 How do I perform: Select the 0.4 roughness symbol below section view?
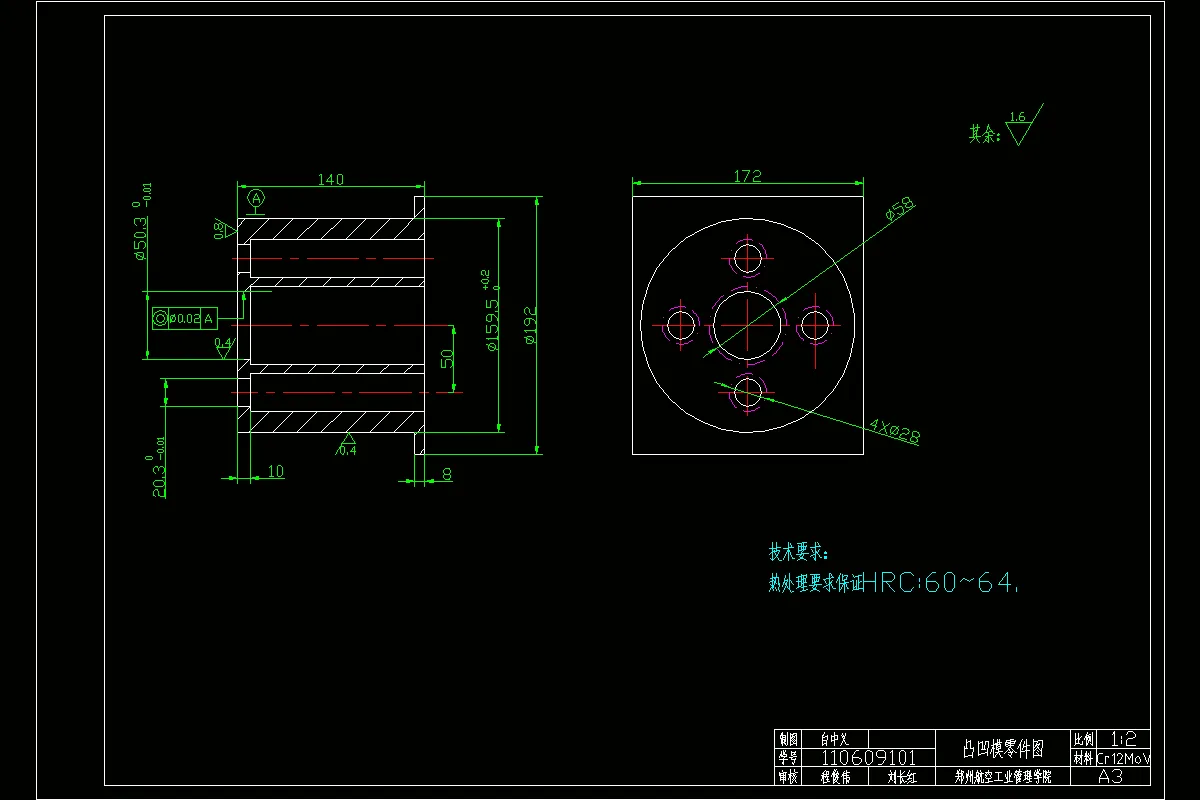coord(347,445)
